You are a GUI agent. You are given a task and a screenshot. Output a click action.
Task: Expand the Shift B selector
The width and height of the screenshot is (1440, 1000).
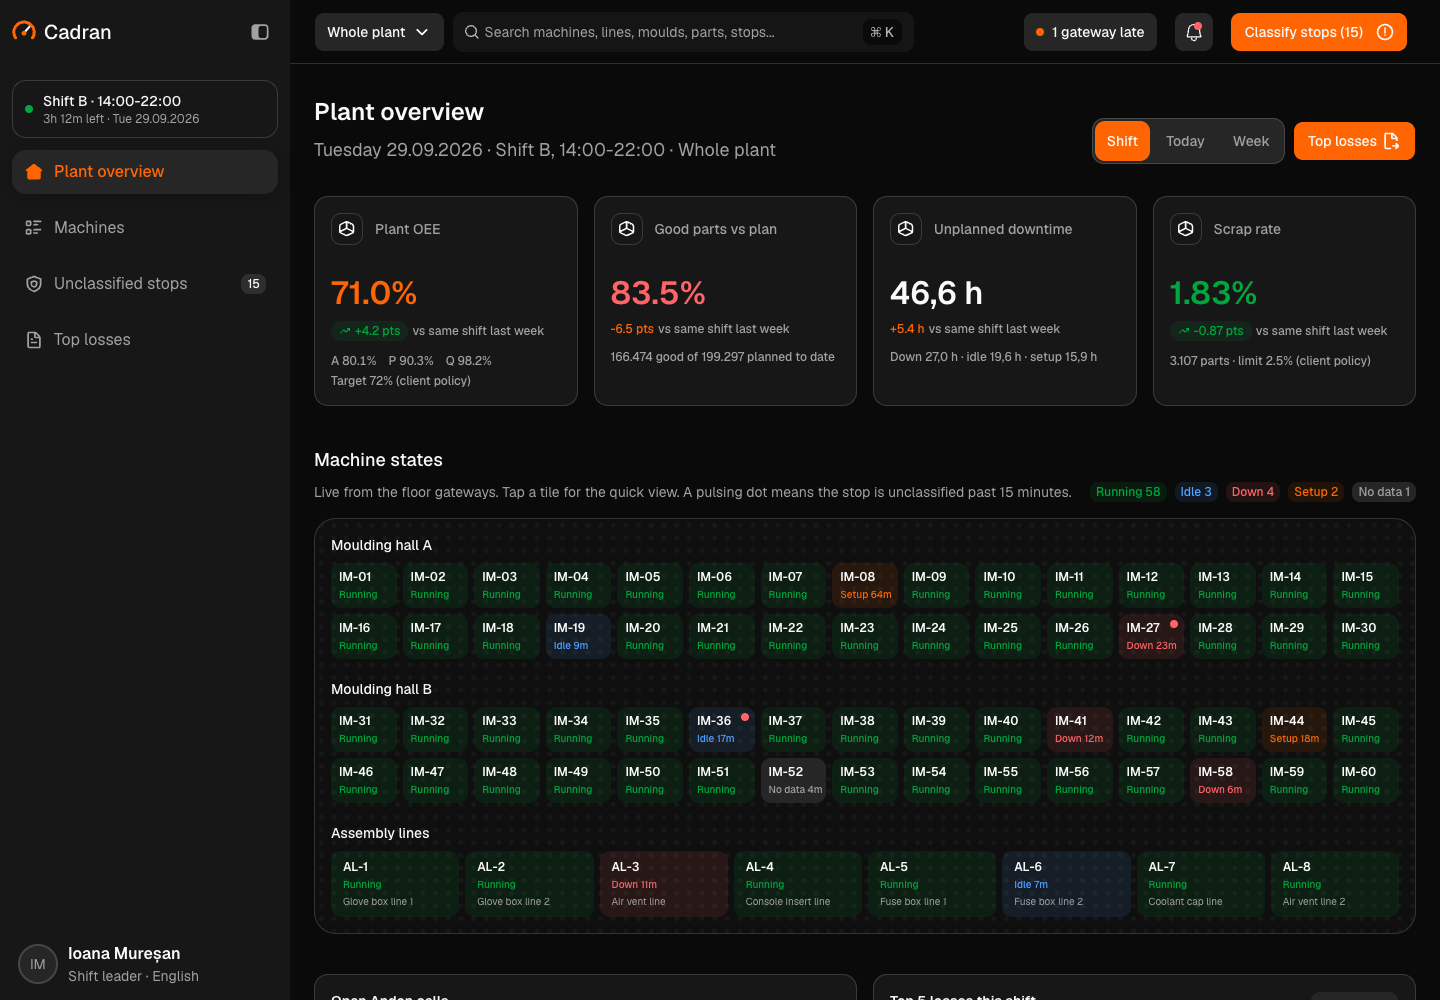pyautogui.click(x=145, y=109)
